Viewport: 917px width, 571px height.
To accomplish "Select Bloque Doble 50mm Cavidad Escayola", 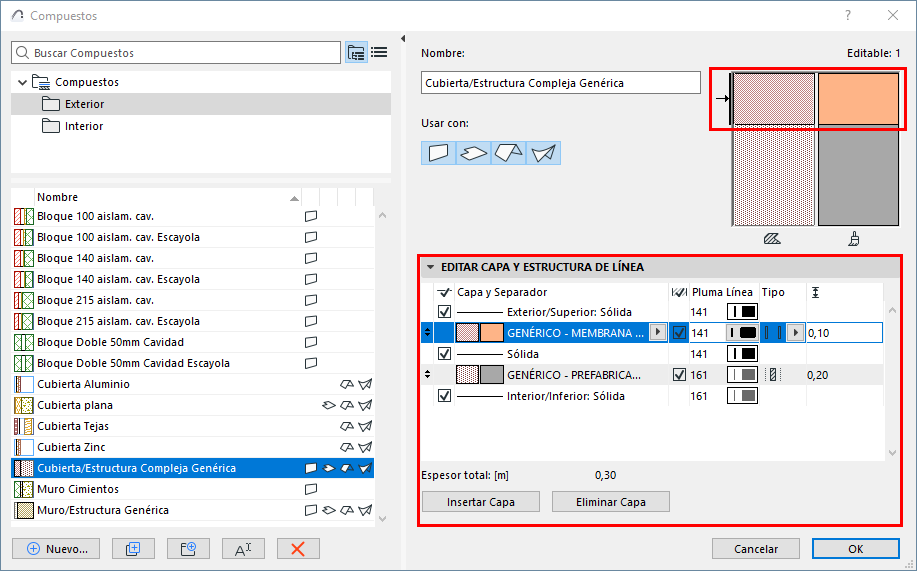I will (192, 363).
